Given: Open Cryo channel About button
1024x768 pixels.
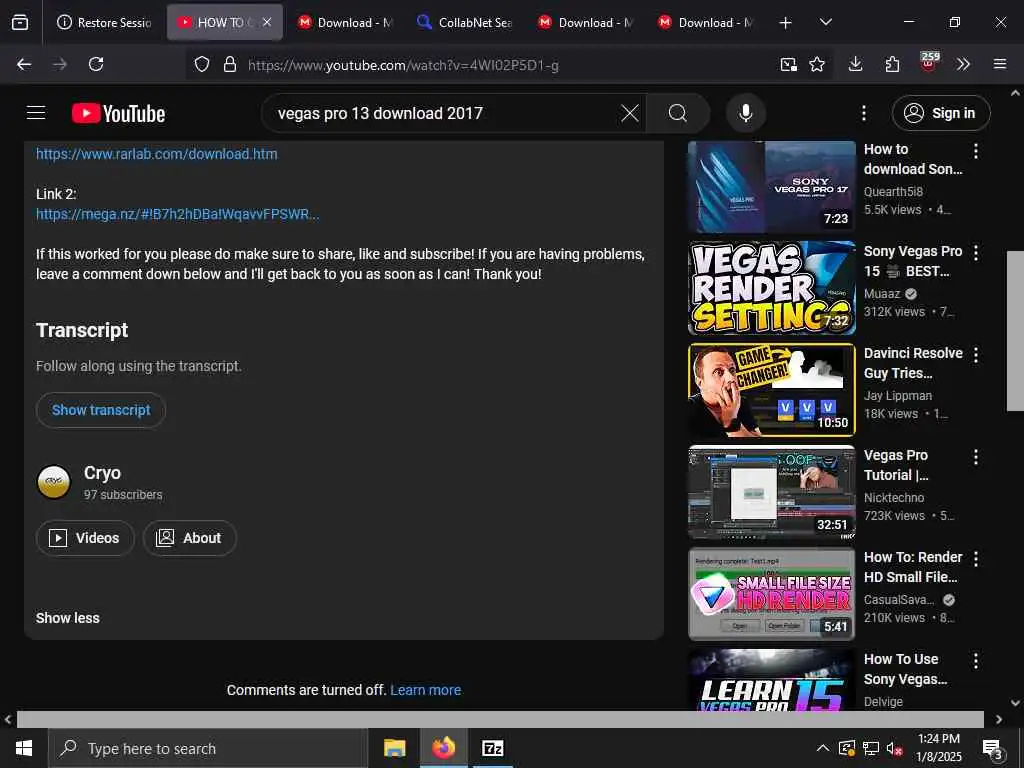Looking at the screenshot, I should (x=189, y=538).
